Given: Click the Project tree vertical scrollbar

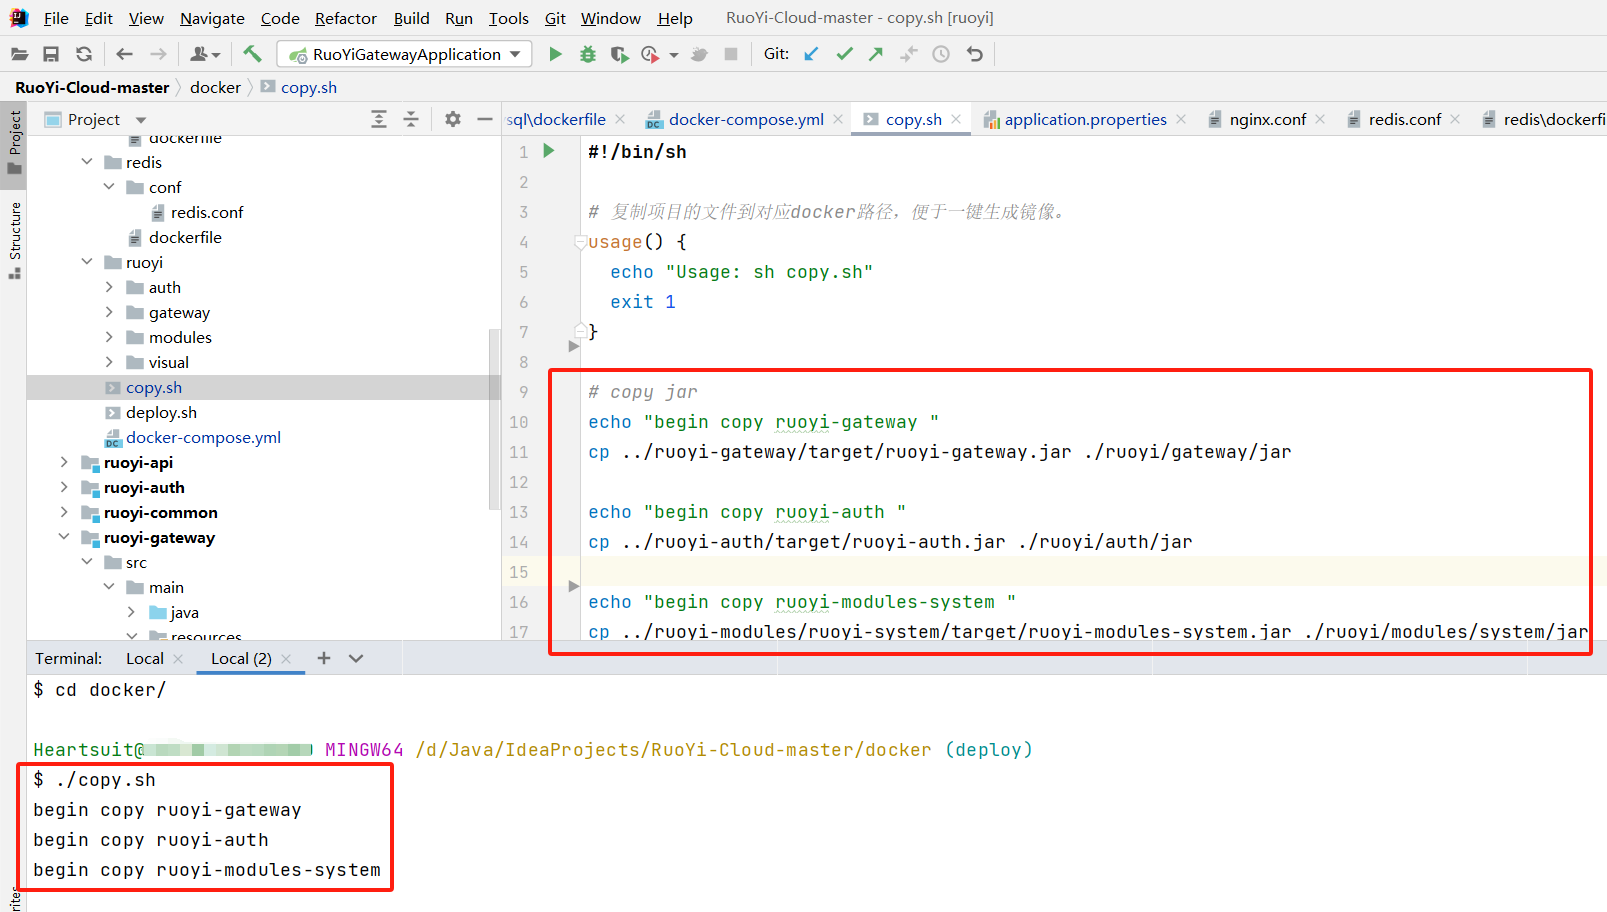Looking at the screenshot, I should point(494,420).
